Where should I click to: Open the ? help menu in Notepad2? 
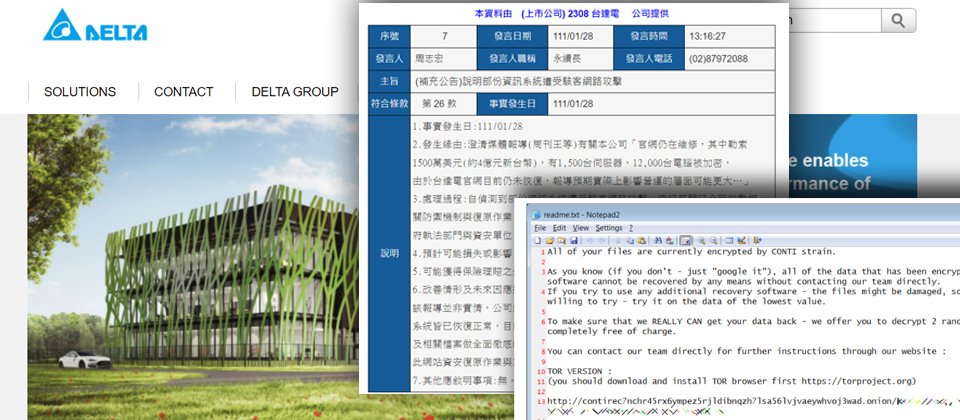tap(631, 228)
